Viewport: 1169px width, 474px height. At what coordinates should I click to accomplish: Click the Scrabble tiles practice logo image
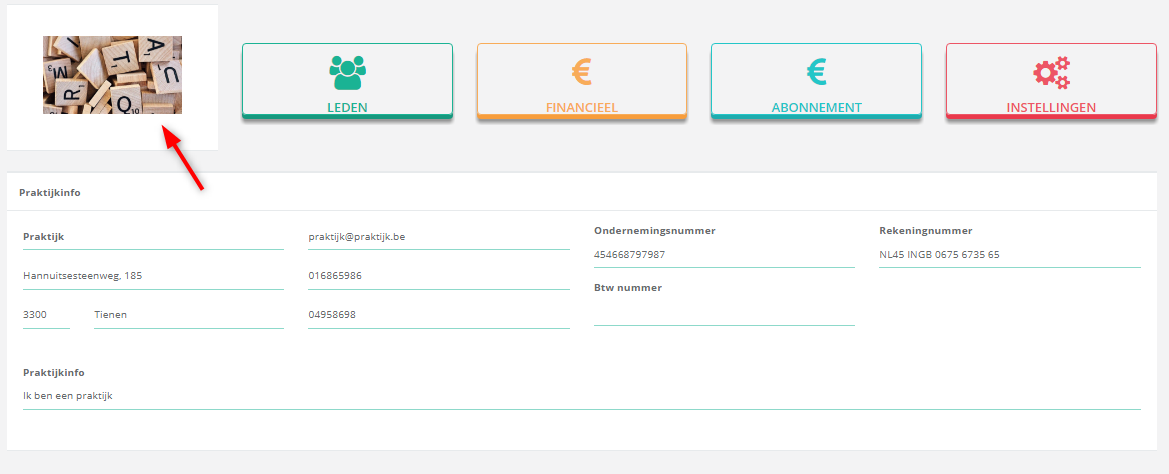pyautogui.click(x=112, y=75)
